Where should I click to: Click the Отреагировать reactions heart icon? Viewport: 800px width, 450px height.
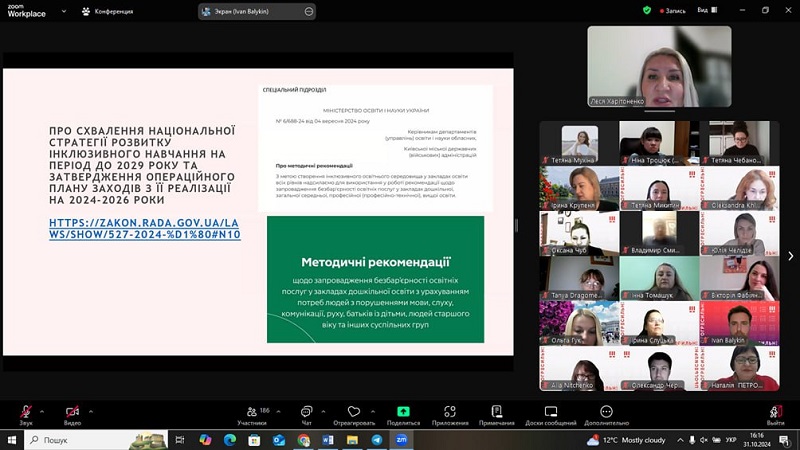coord(354,411)
